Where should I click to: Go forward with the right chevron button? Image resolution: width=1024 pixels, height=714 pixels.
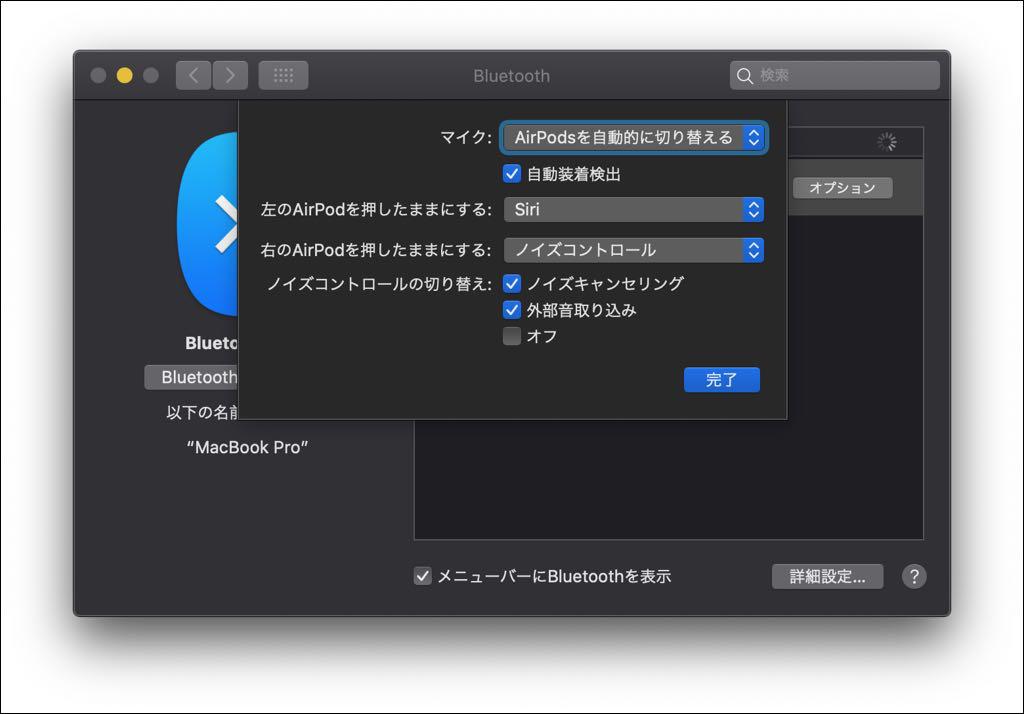click(x=230, y=76)
